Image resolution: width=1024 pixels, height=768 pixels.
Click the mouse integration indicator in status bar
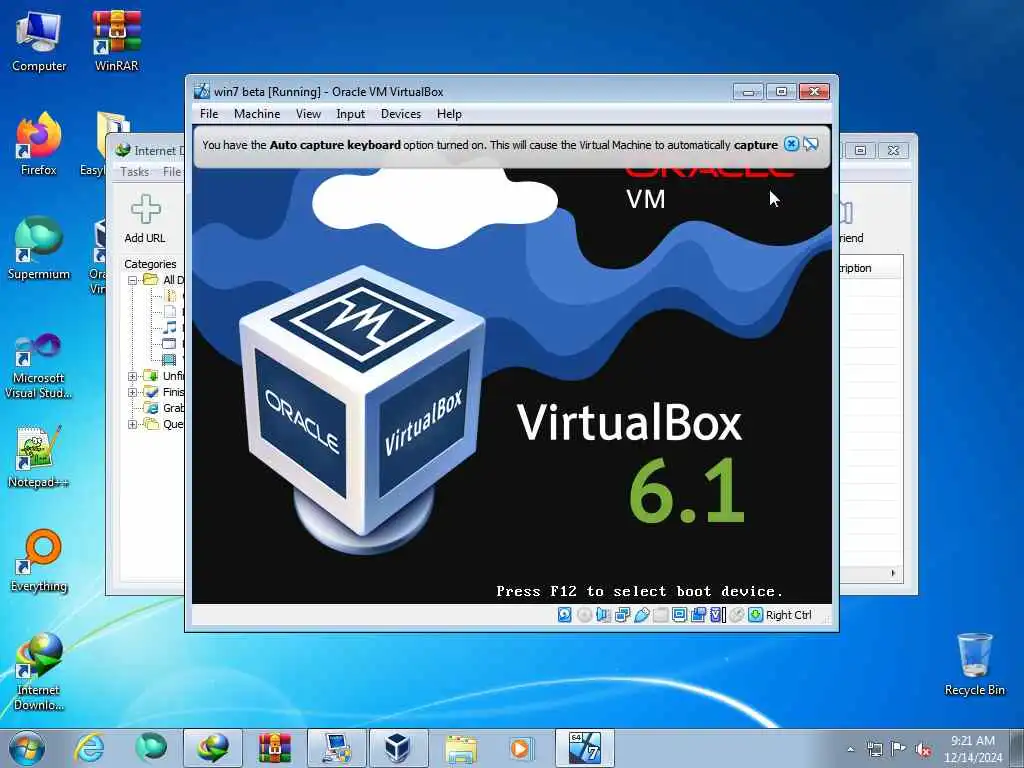[737, 615]
